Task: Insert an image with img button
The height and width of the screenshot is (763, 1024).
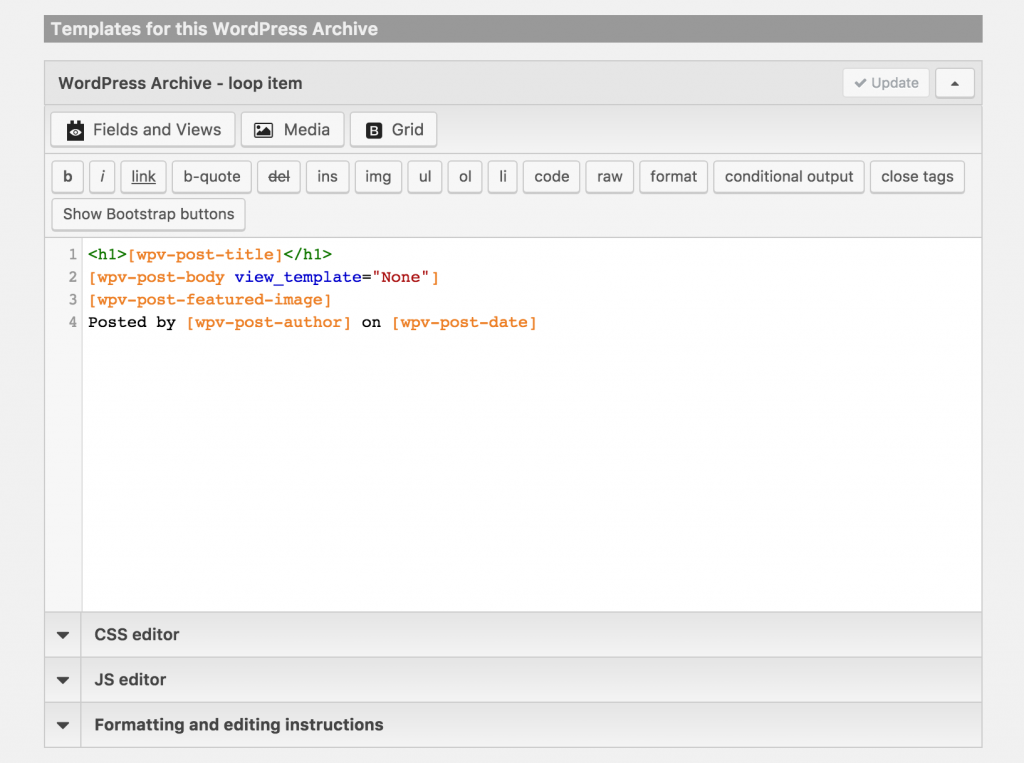Action: 378,176
